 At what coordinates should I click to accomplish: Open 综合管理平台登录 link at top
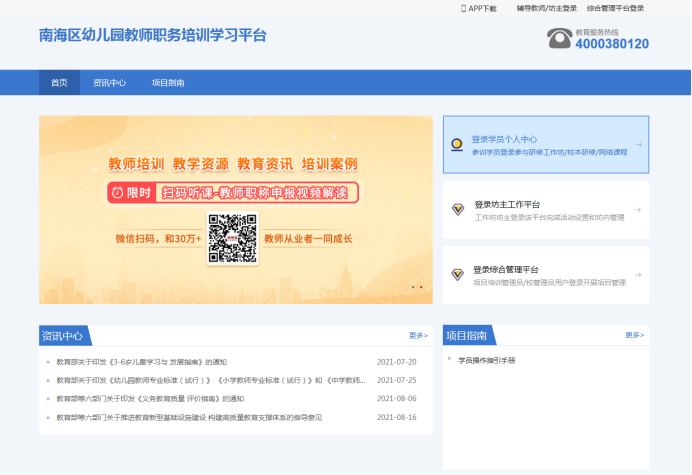(615, 8)
